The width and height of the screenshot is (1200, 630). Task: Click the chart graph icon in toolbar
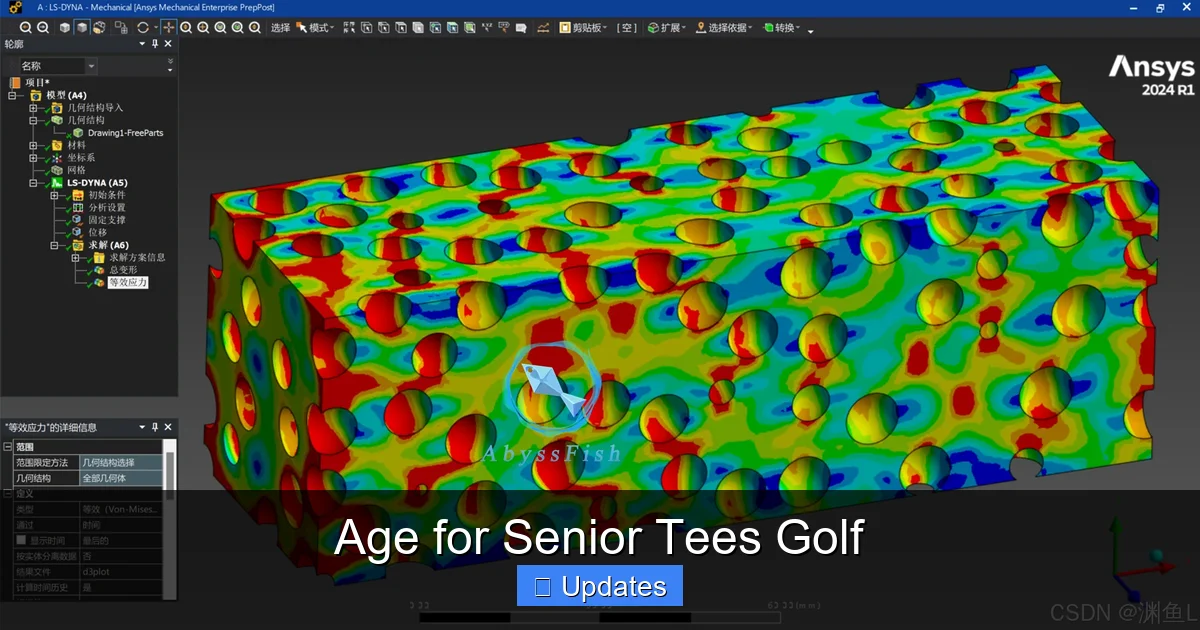(543, 28)
